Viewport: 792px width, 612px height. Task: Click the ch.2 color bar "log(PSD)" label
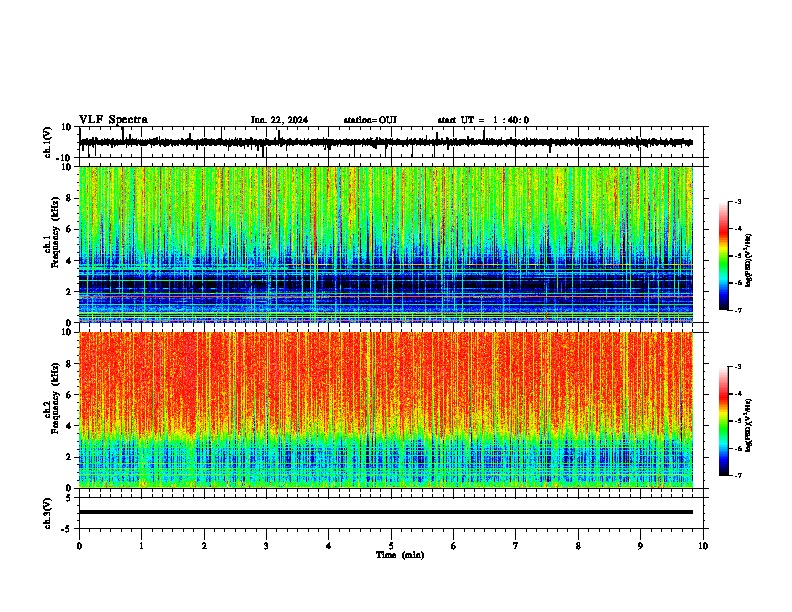[748, 425]
